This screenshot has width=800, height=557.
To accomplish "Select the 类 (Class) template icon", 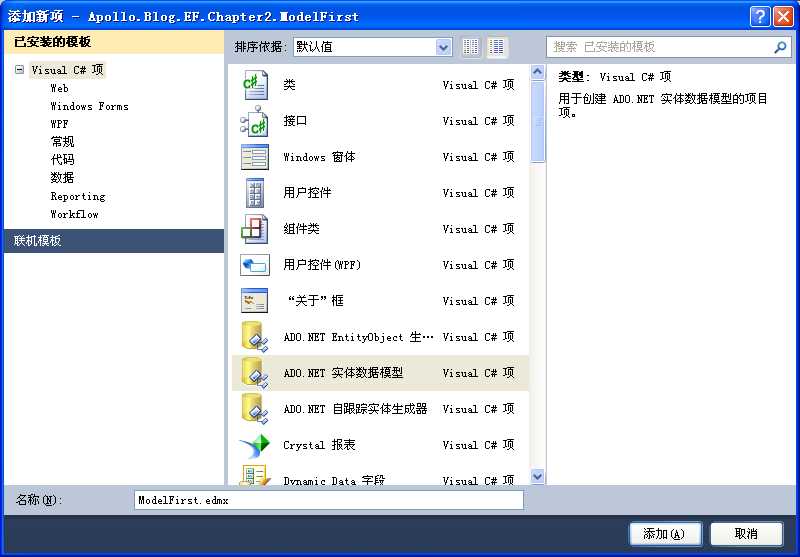I will tap(255, 85).
